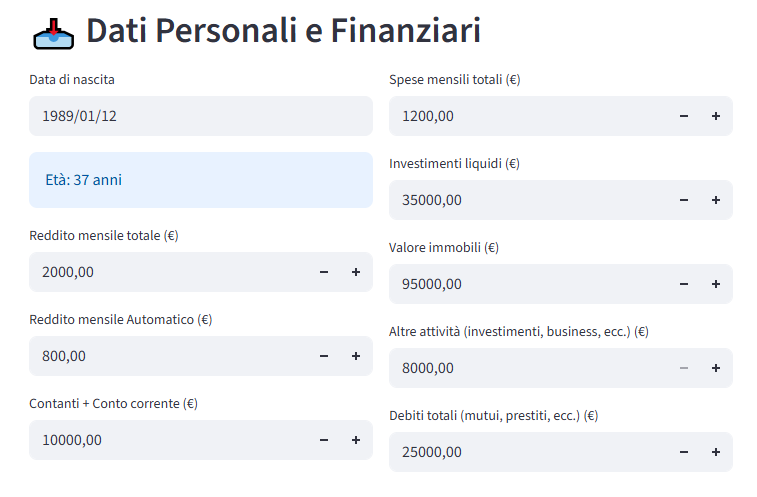Increase Reddito mensile totale with plus button

point(355,272)
